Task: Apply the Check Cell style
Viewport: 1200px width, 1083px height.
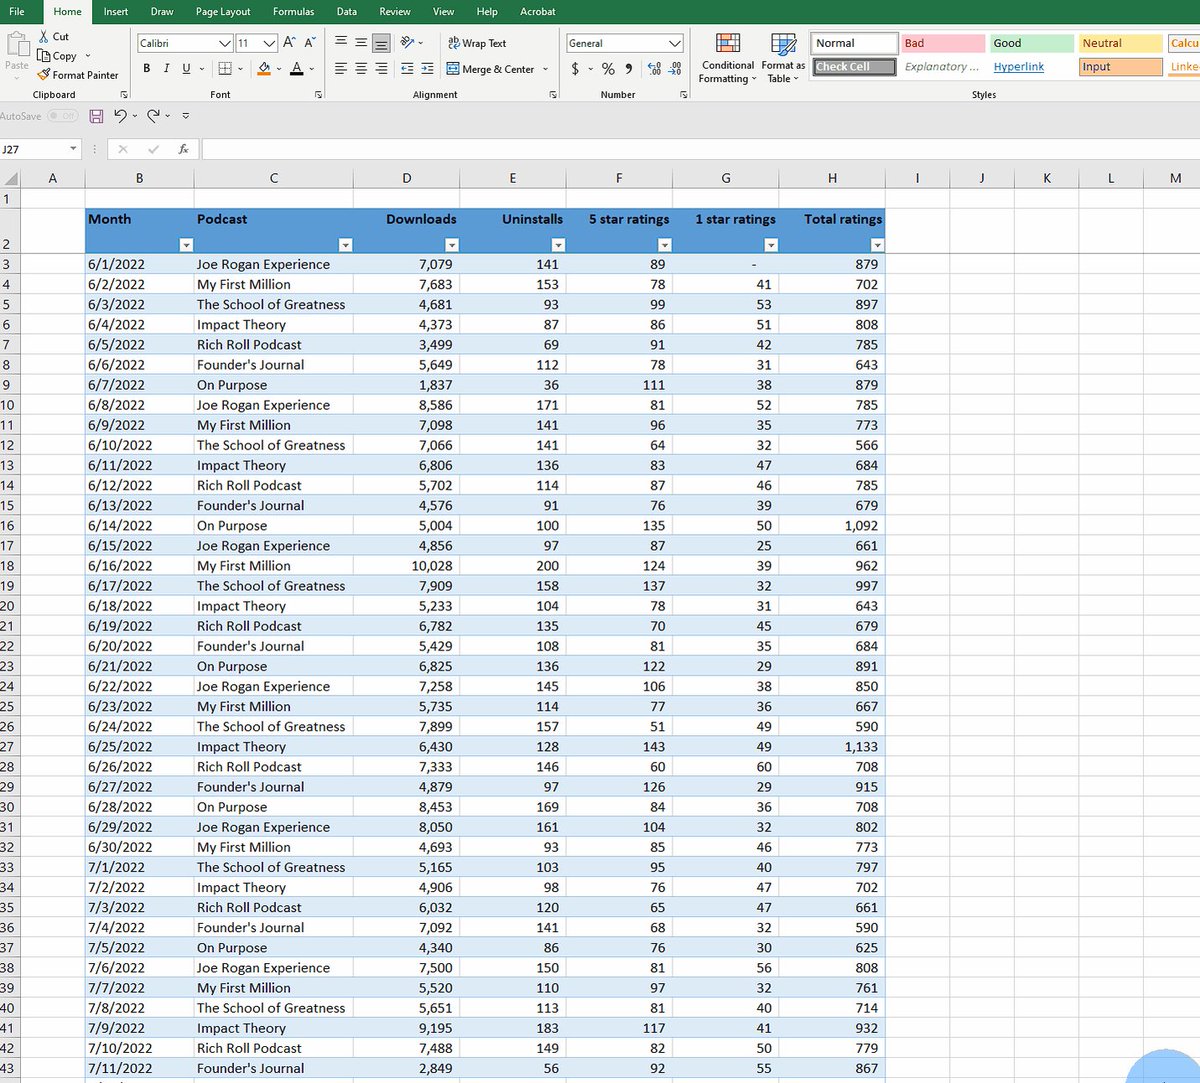Action: (855, 67)
